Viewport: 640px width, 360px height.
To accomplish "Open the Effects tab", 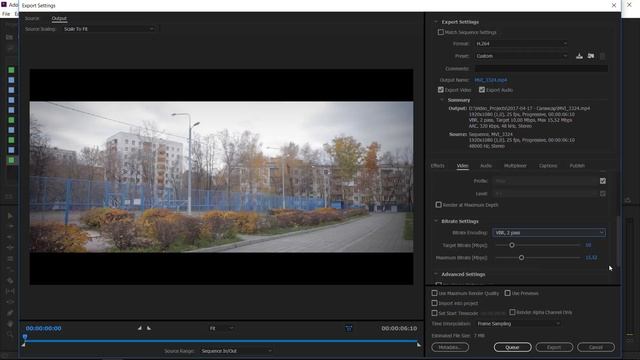I will [x=438, y=165].
